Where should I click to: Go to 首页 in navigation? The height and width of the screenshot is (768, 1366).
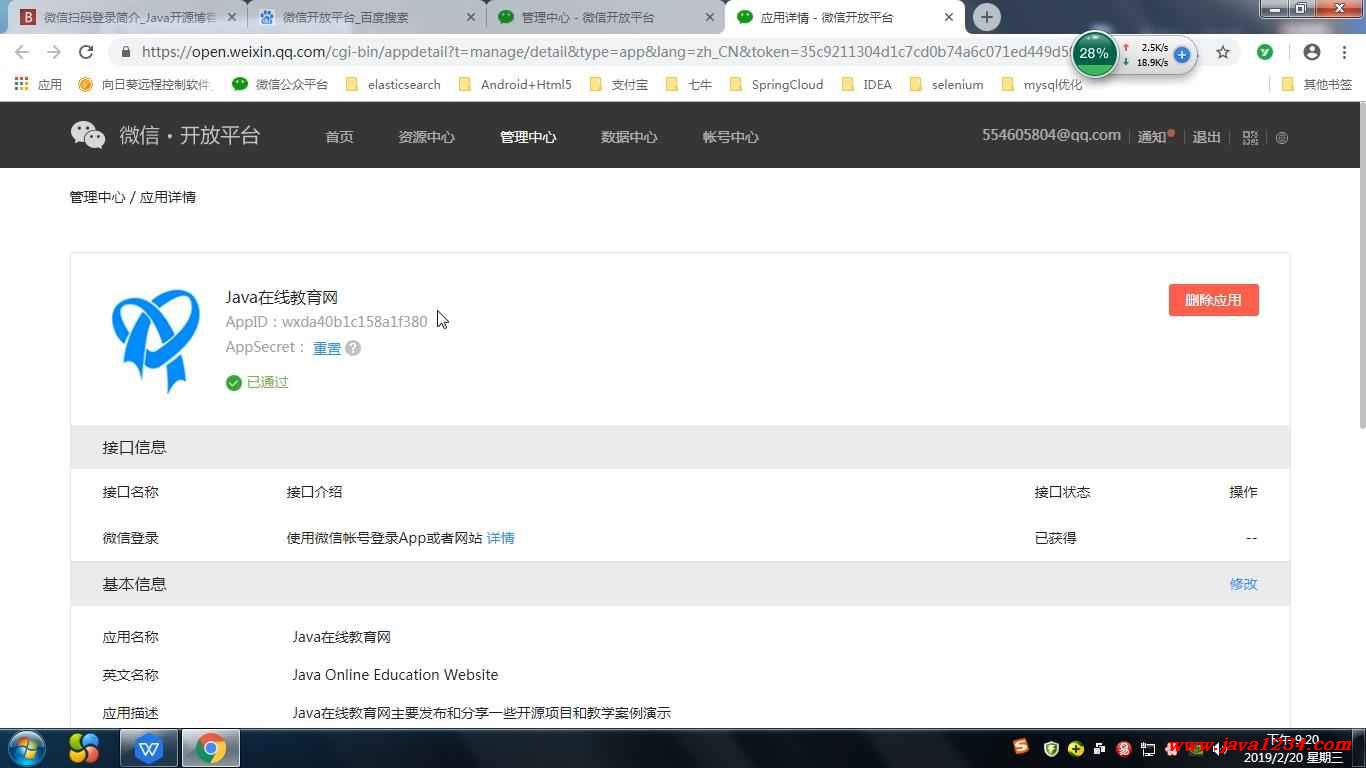coord(339,137)
